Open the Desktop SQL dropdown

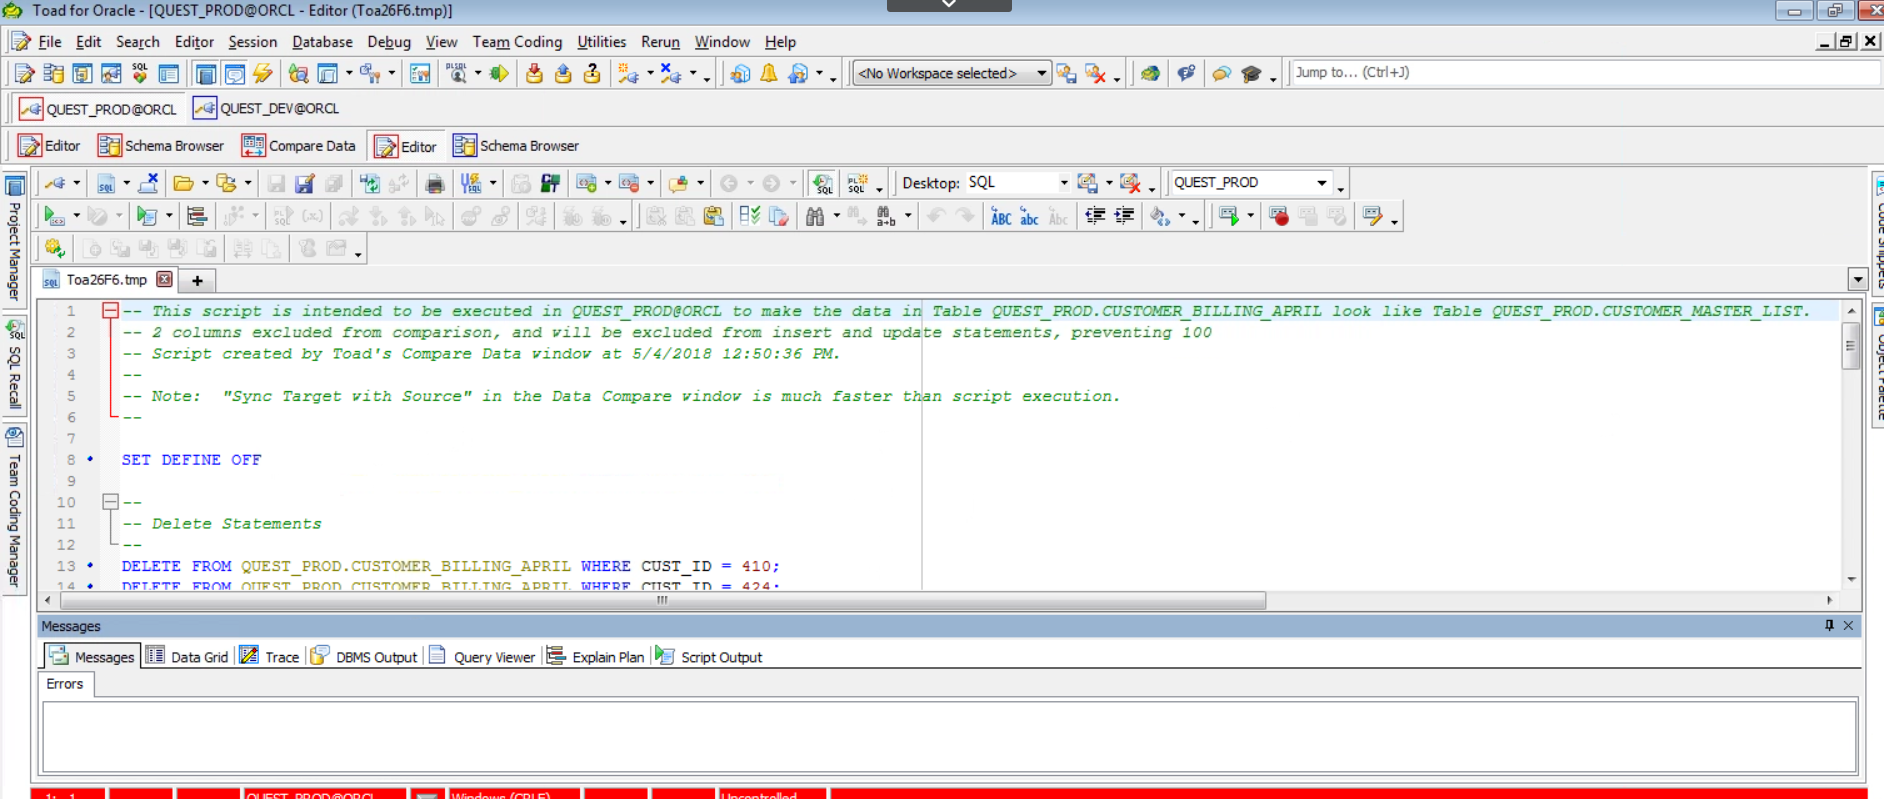(x=1063, y=183)
